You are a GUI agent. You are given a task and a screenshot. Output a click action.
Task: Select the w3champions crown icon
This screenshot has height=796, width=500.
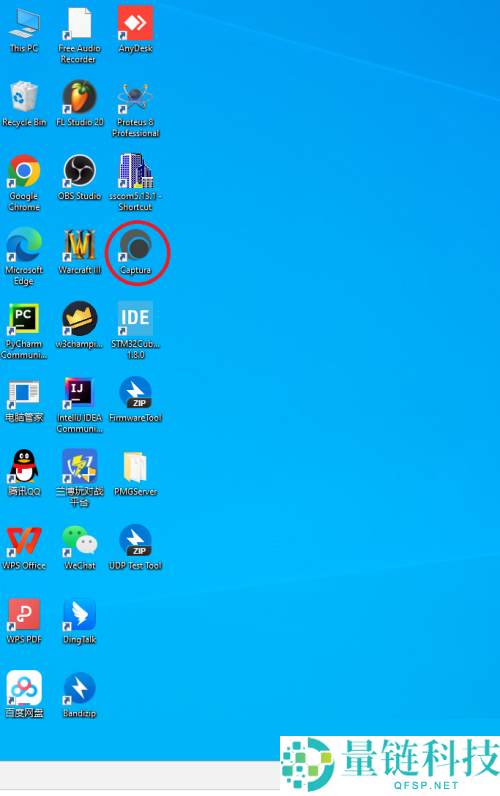pyautogui.click(x=80, y=325)
